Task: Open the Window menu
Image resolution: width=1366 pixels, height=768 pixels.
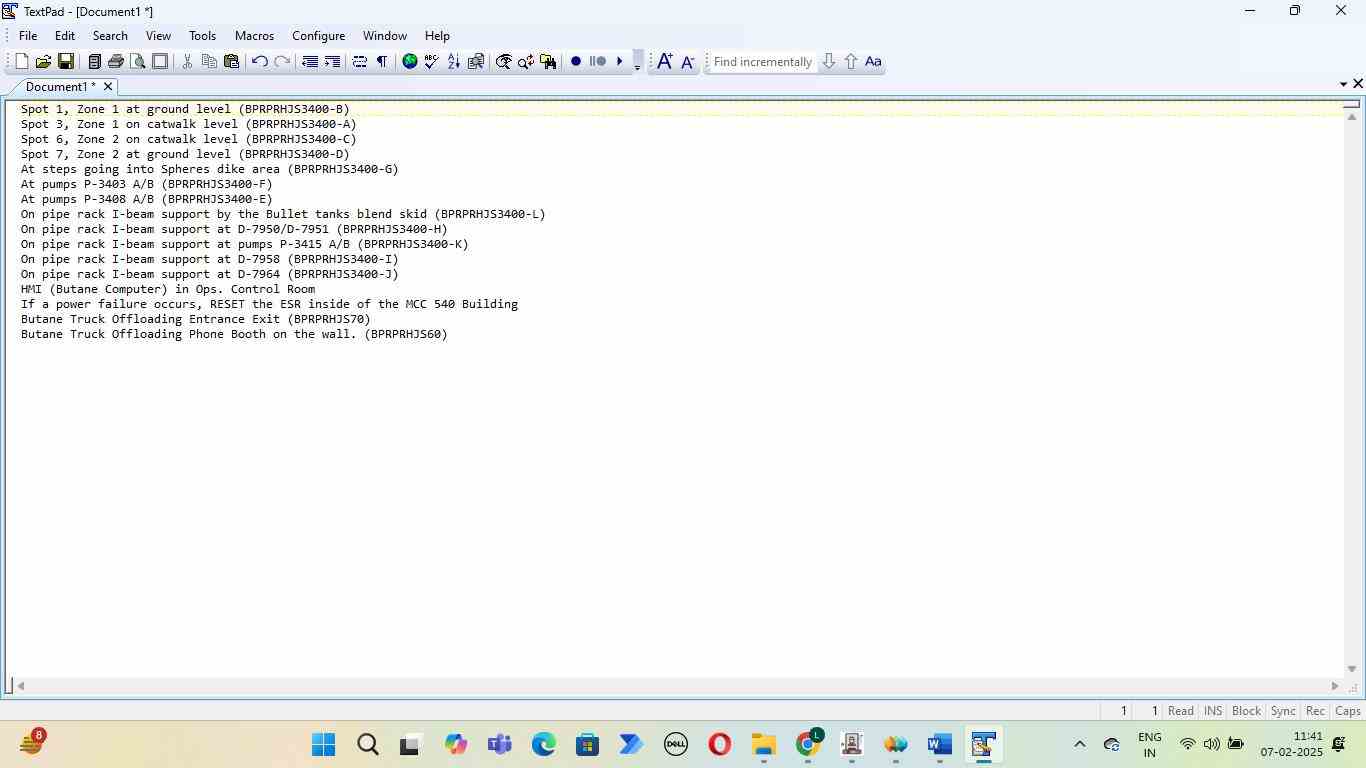Action: pos(385,36)
